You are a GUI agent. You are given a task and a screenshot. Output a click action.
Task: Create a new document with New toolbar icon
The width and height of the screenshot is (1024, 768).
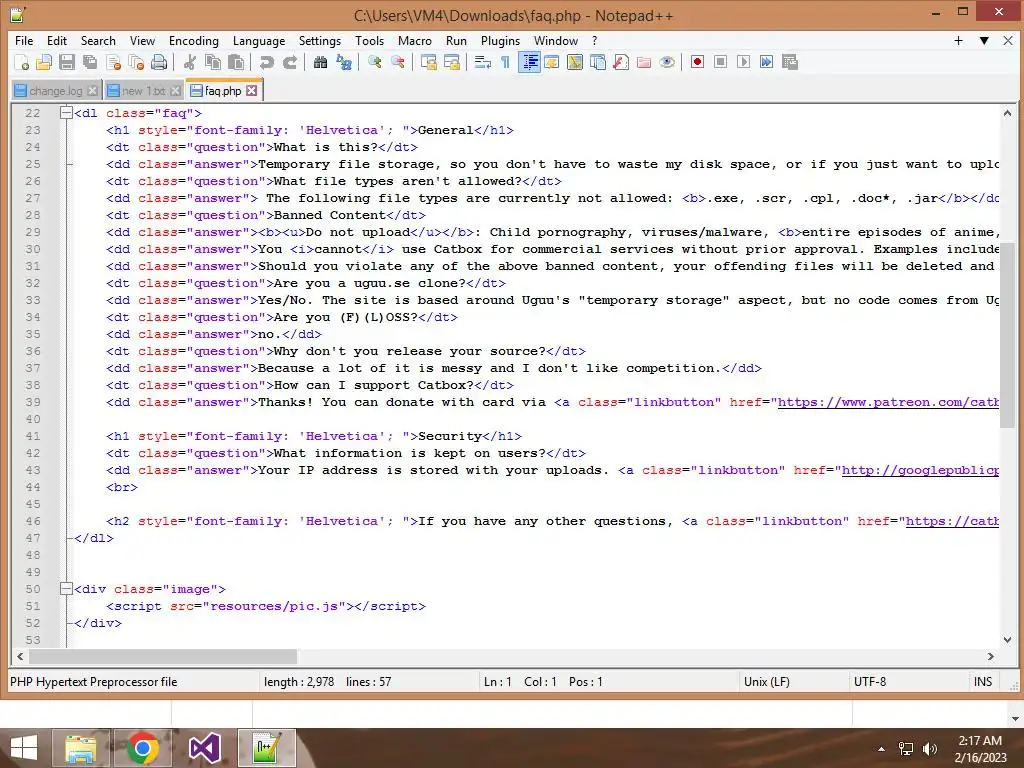22,62
